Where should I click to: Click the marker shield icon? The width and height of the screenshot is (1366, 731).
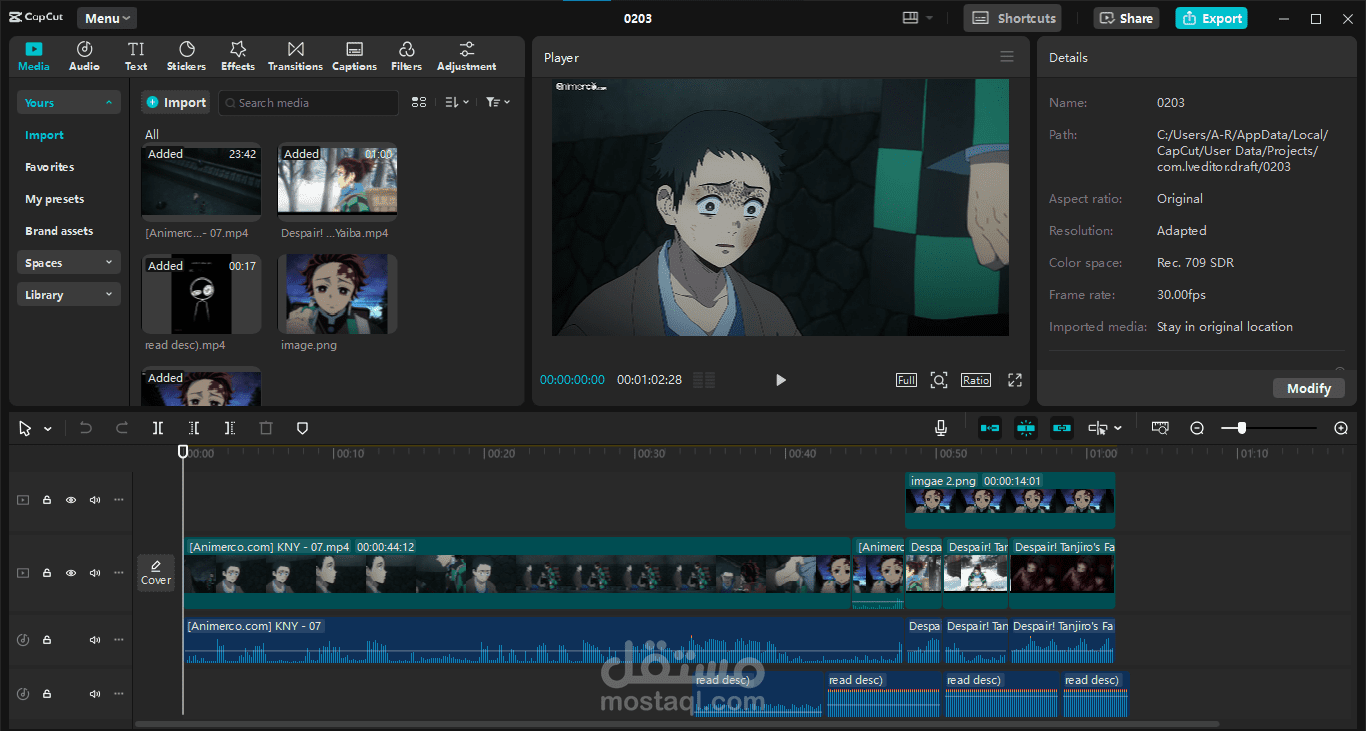[302, 428]
